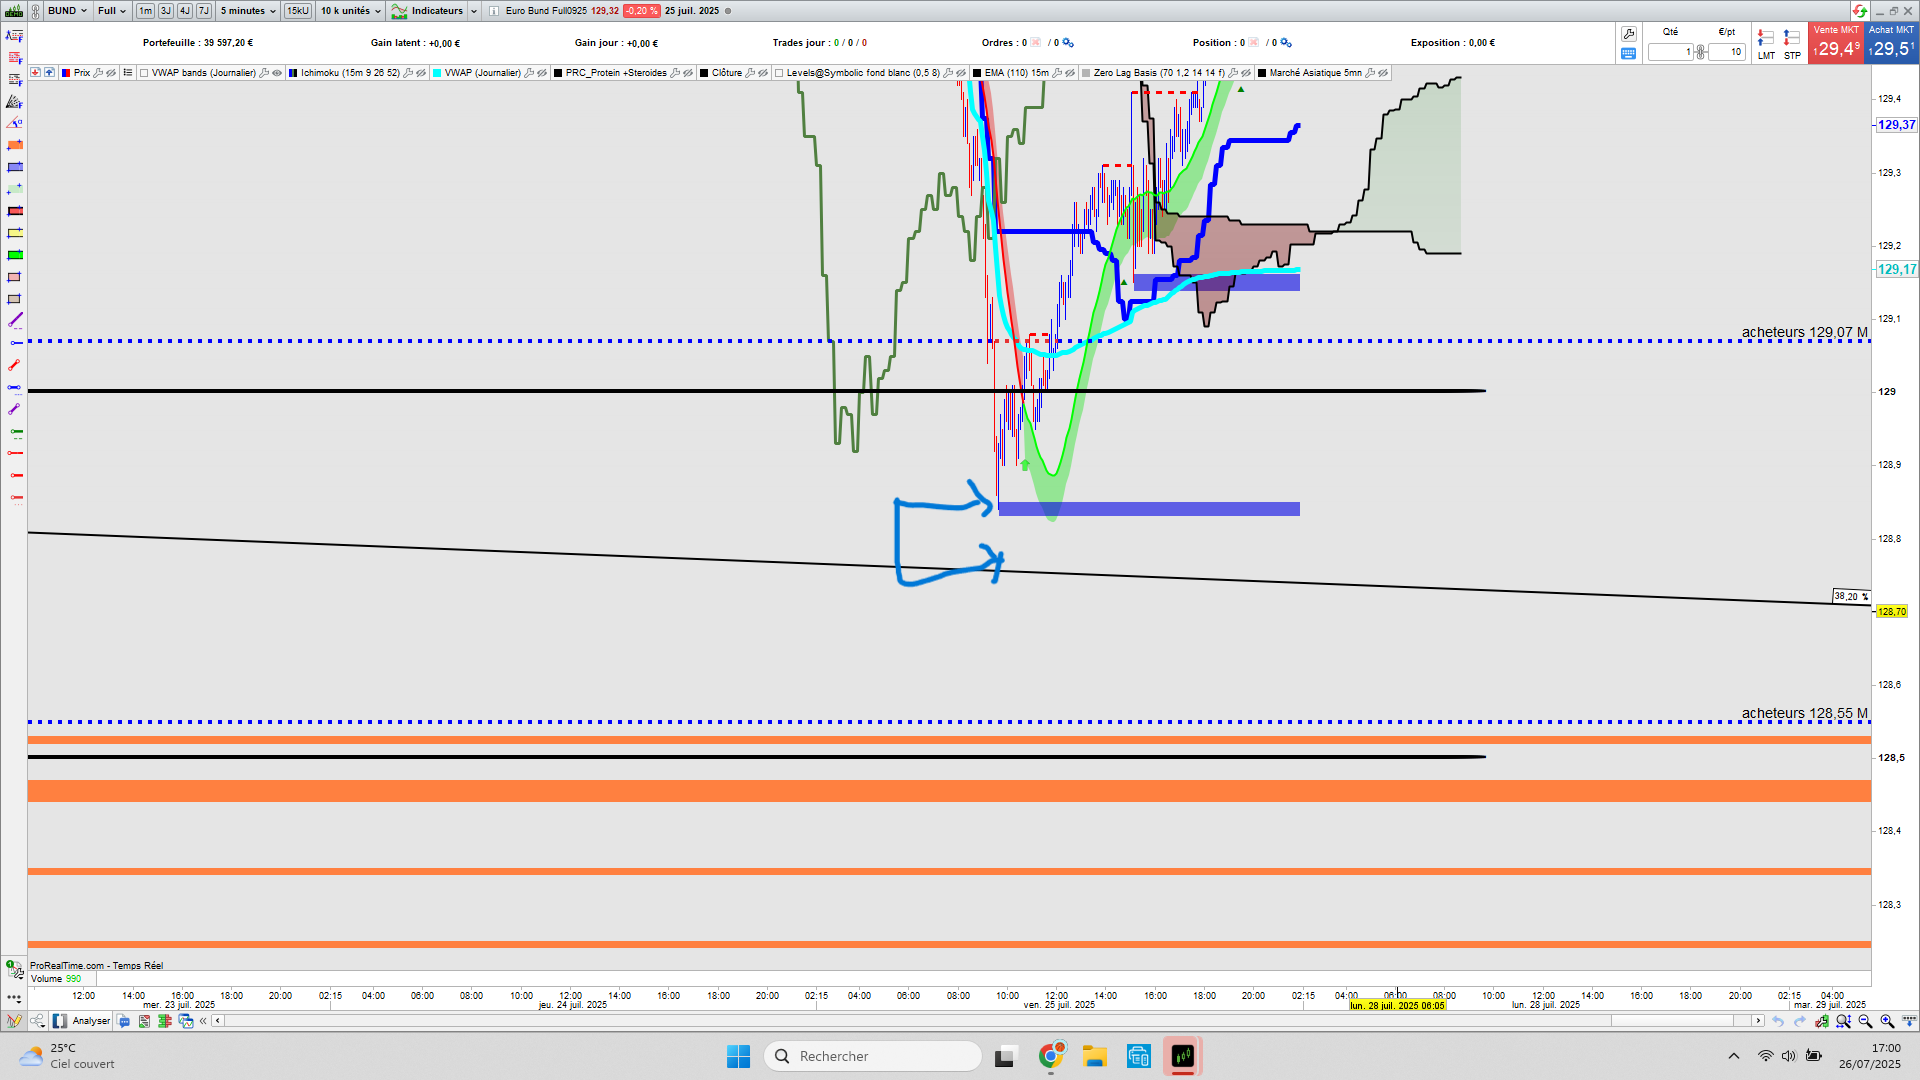Select the 3J history period tab
1920x1080 pixels.
tap(165, 11)
